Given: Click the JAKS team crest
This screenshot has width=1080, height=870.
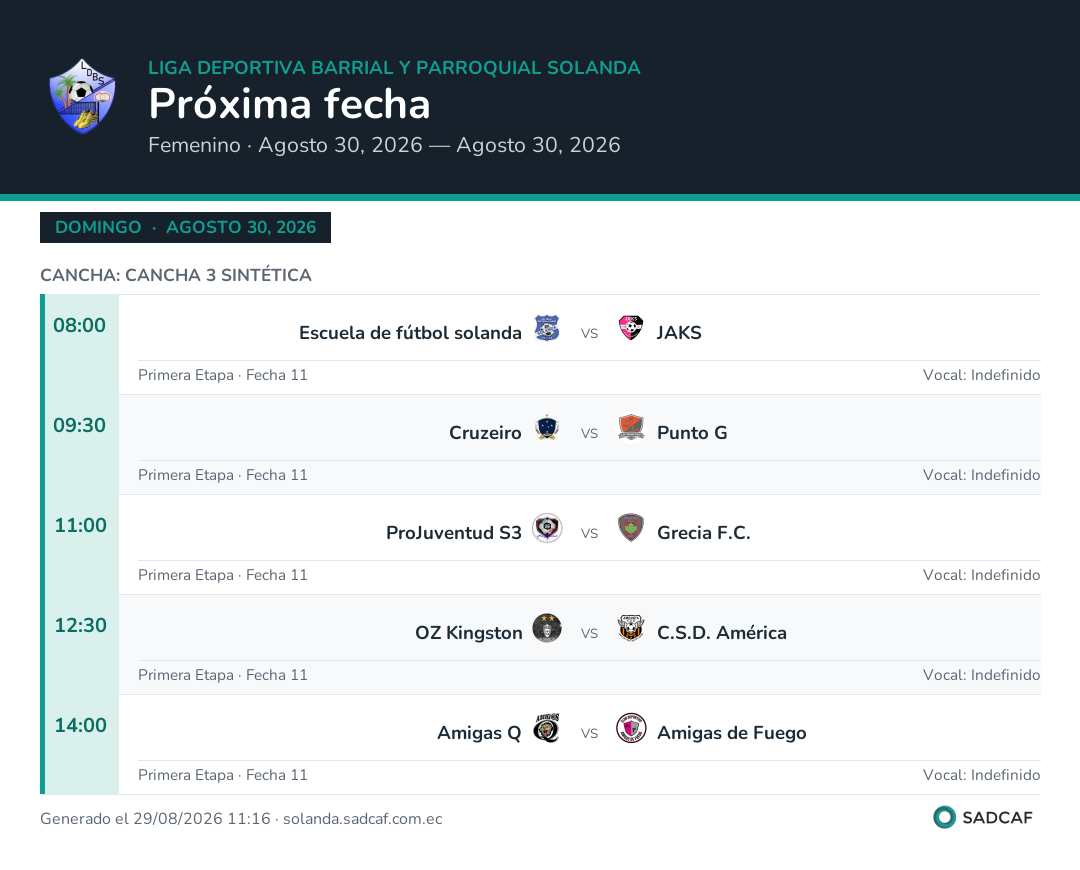Looking at the screenshot, I should [630, 329].
